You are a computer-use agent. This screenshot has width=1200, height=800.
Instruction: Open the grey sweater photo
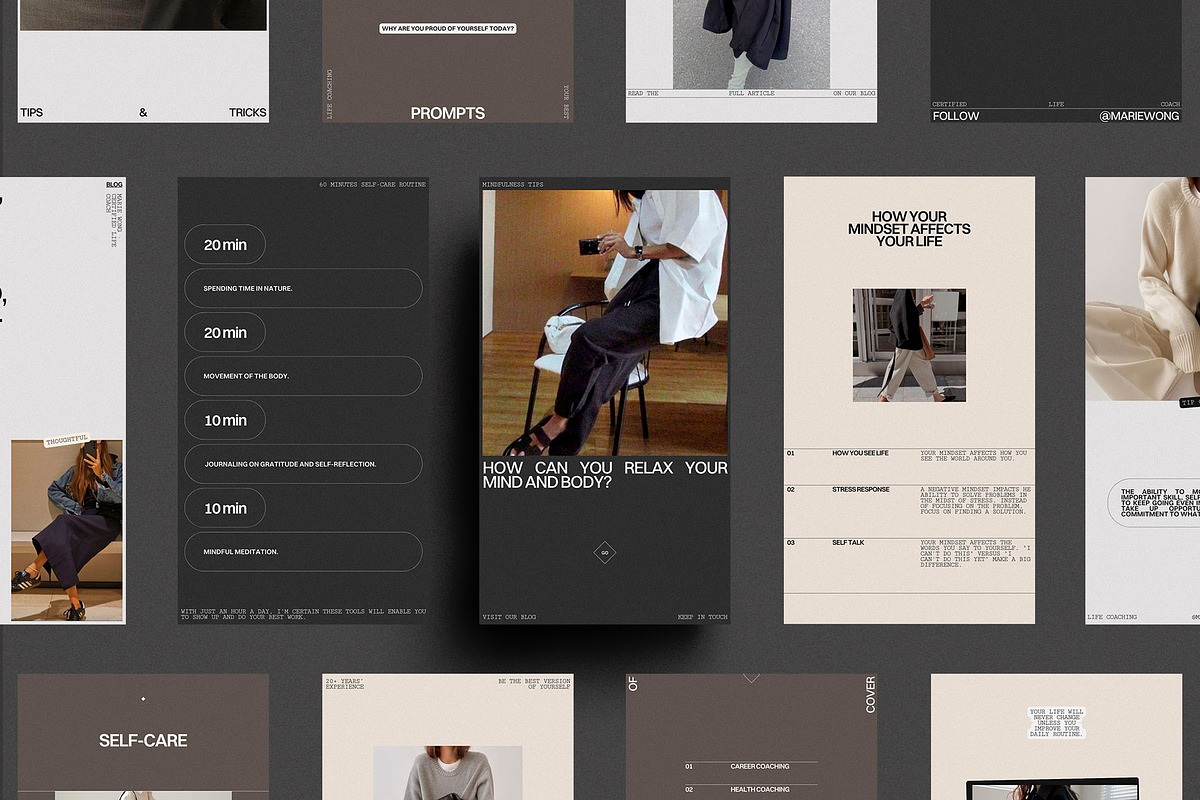[x=447, y=773]
